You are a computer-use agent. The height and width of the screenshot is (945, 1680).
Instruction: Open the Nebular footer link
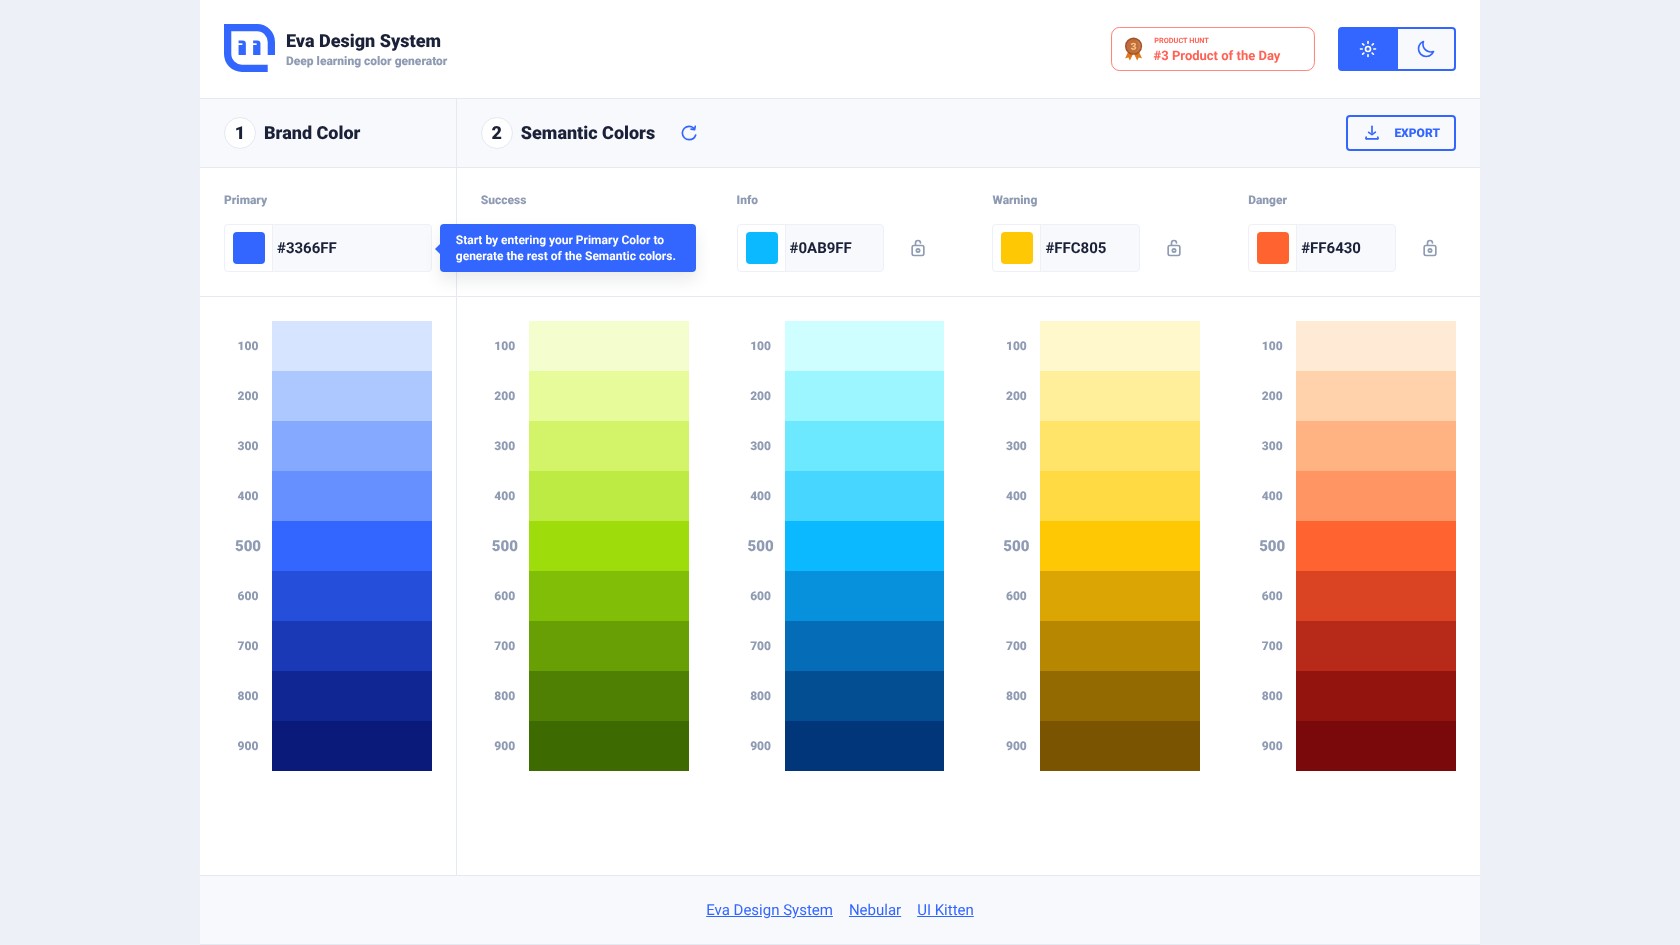(875, 910)
